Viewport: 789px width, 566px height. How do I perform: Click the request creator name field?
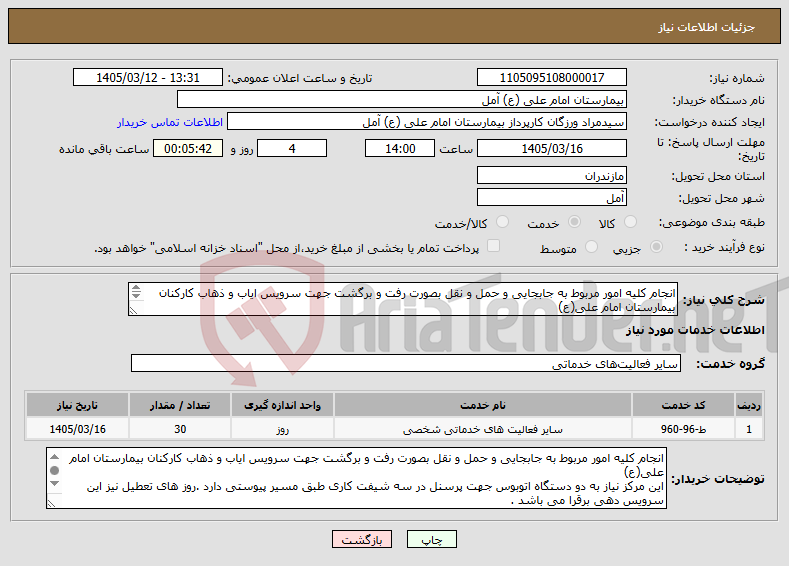click(427, 122)
